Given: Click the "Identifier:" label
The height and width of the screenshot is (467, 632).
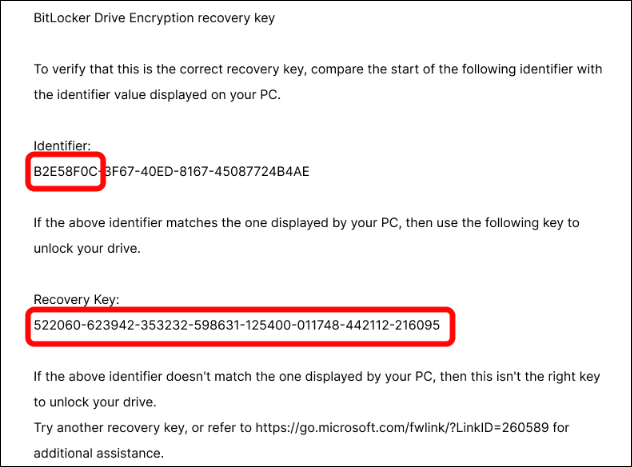Looking at the screenshot, I should pos(62,146).
